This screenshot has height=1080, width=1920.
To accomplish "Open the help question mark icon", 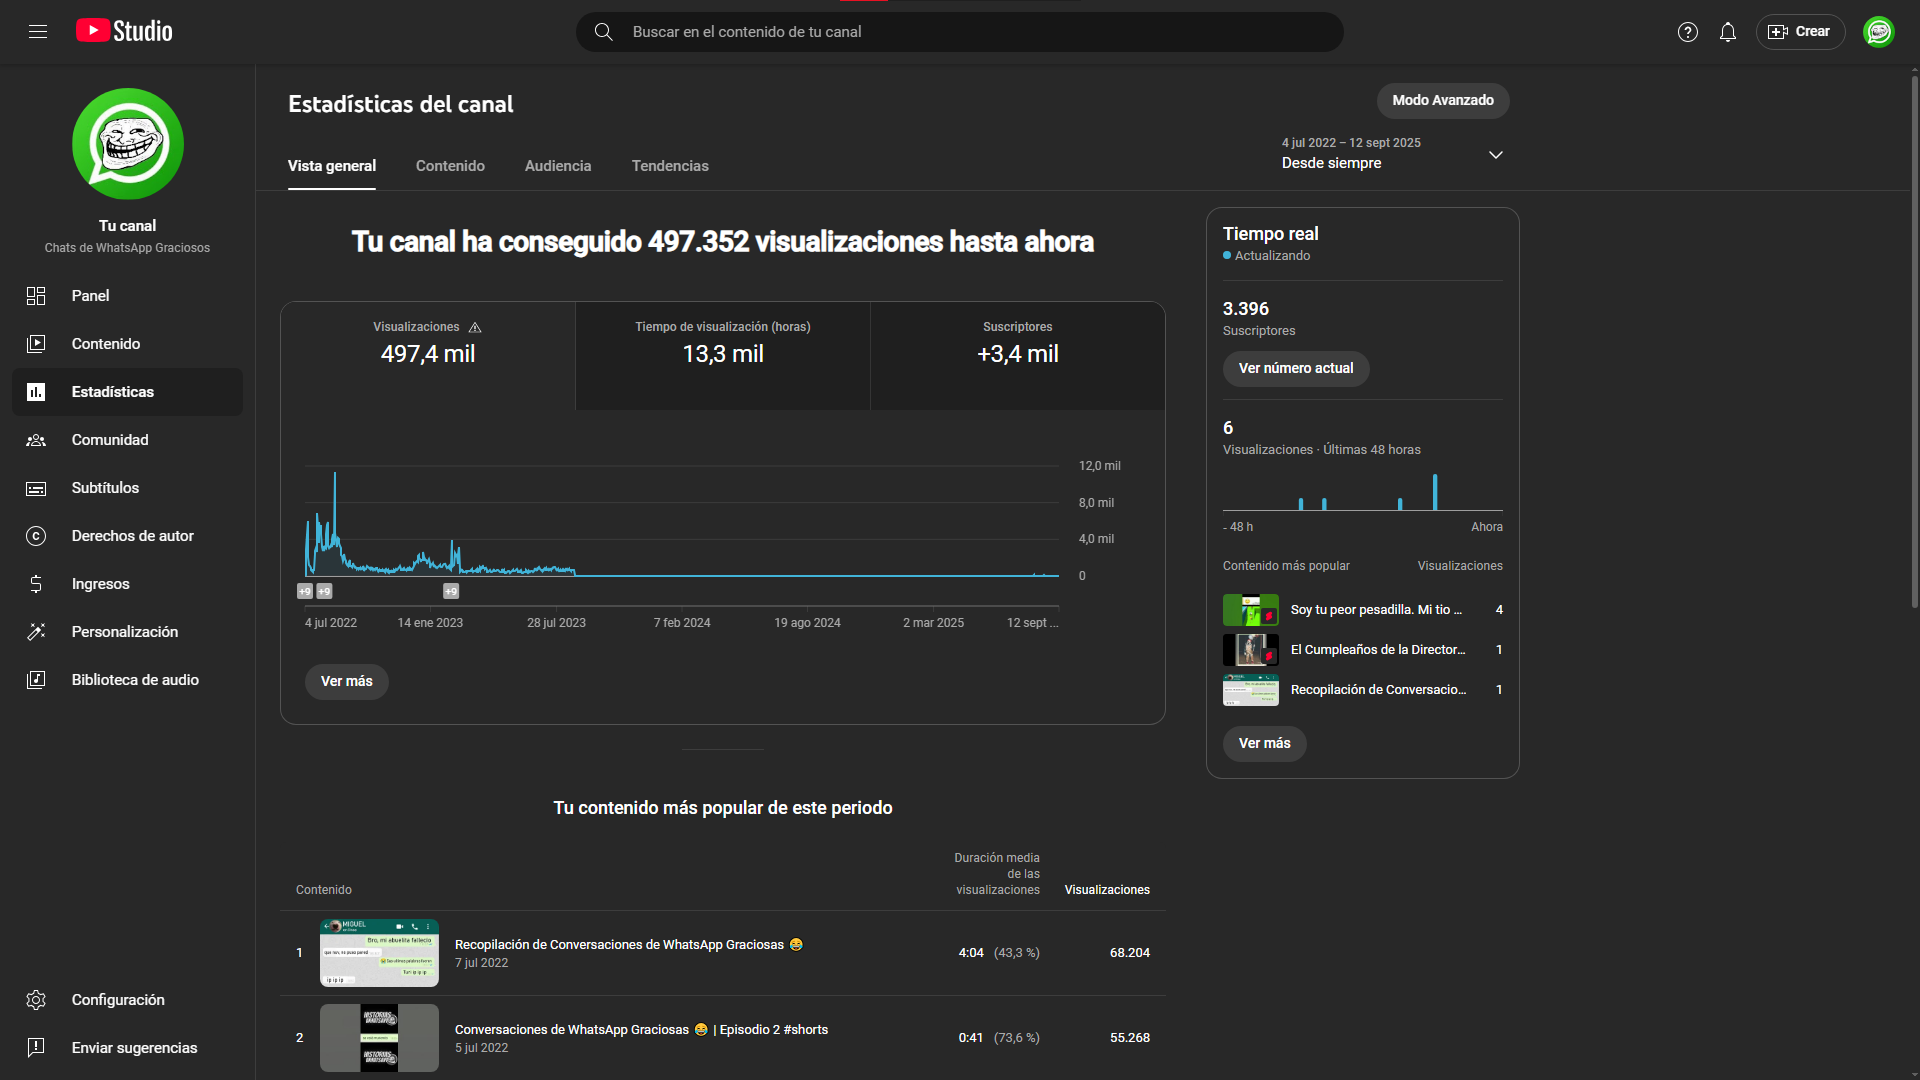I will pyautogui.click(x=1688, y=32).
